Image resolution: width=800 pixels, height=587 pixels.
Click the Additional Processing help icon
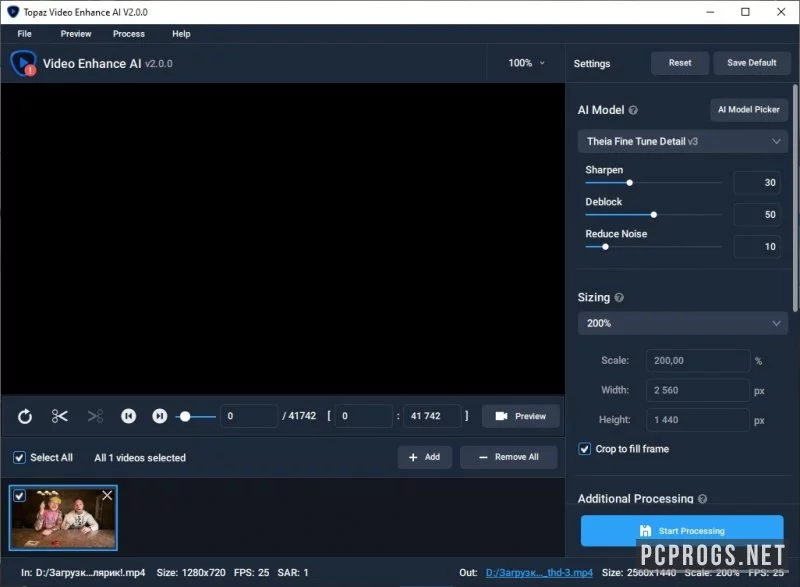(703, 499)
